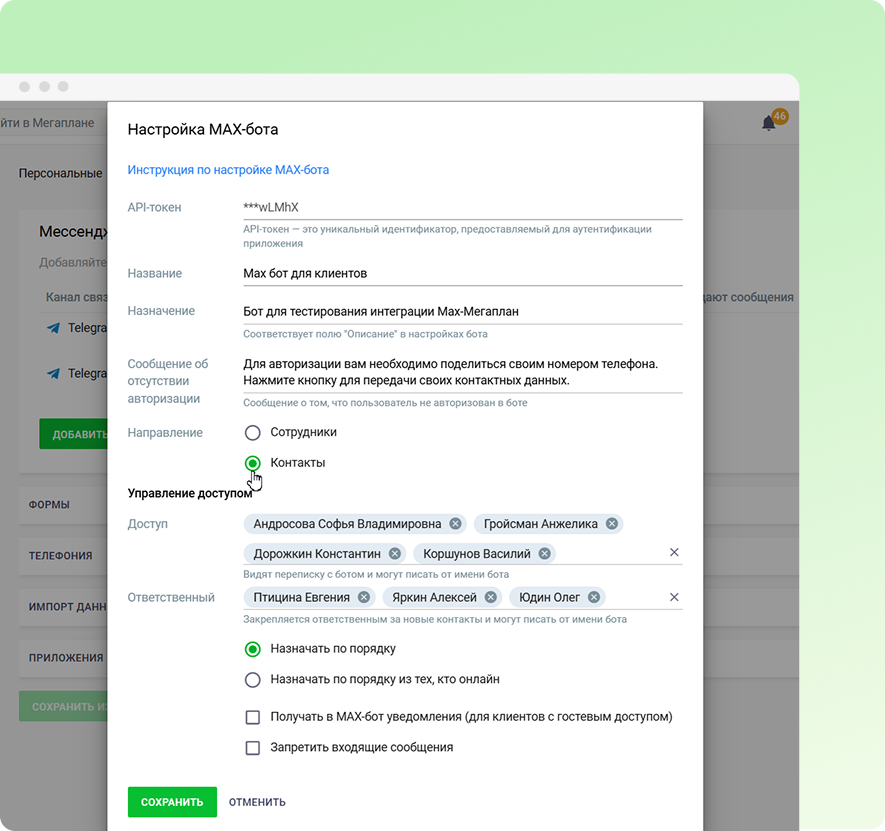The image size is (885, 831).
Task: Click Птицина Евгения chip name
Action: click(x=301, y=597)
